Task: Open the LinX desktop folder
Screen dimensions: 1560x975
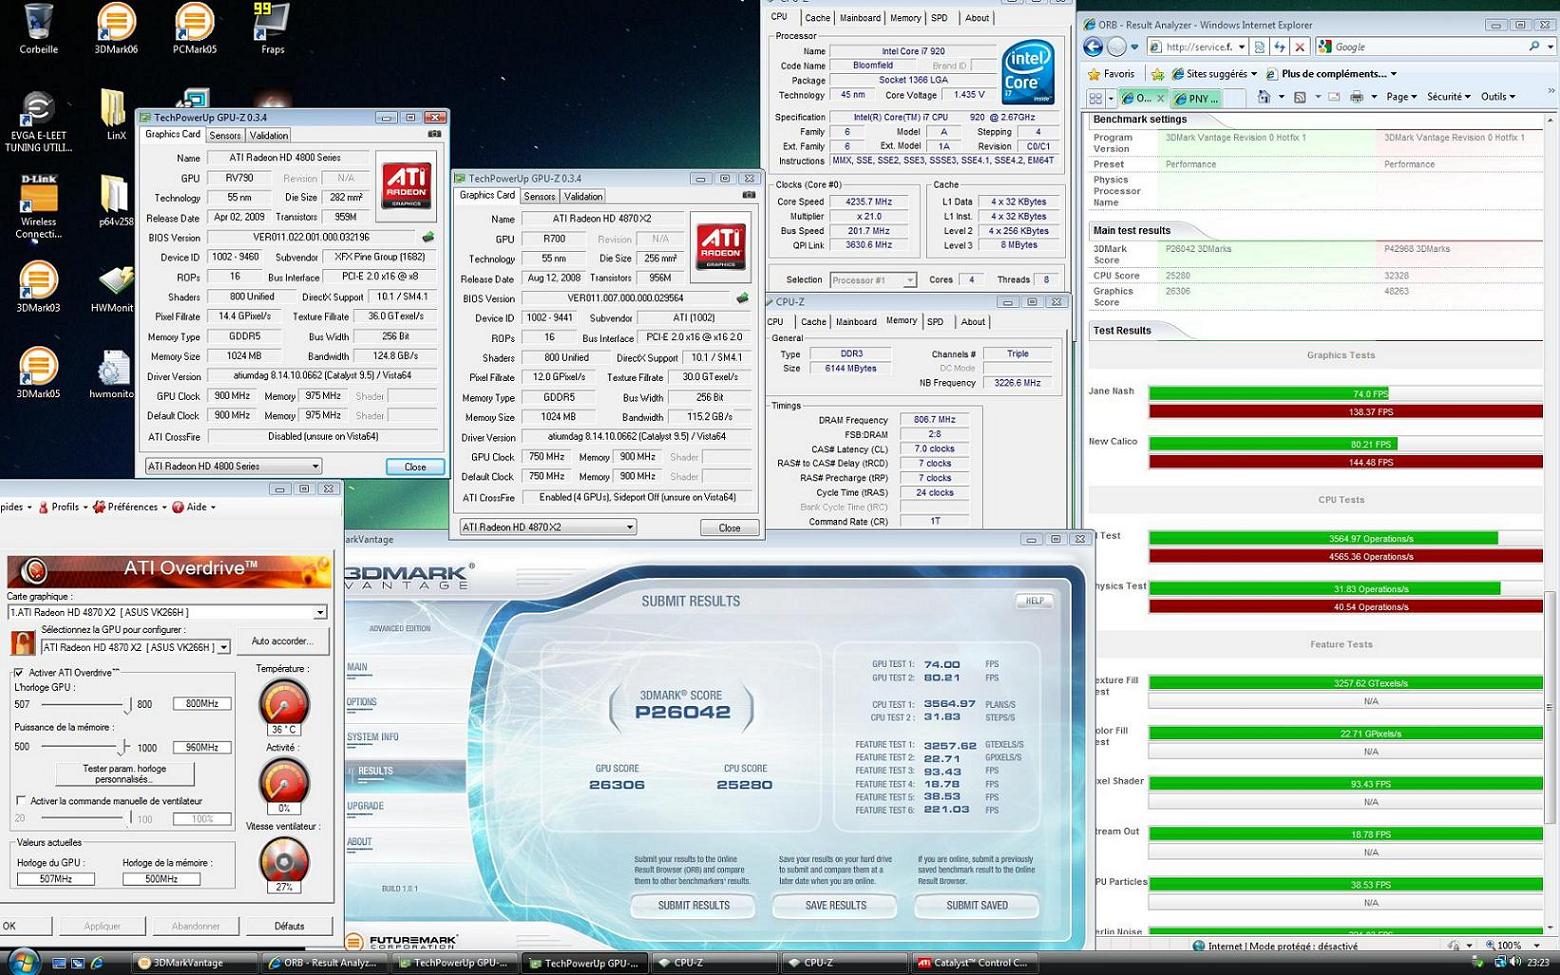Action: (x=116, y=114)
